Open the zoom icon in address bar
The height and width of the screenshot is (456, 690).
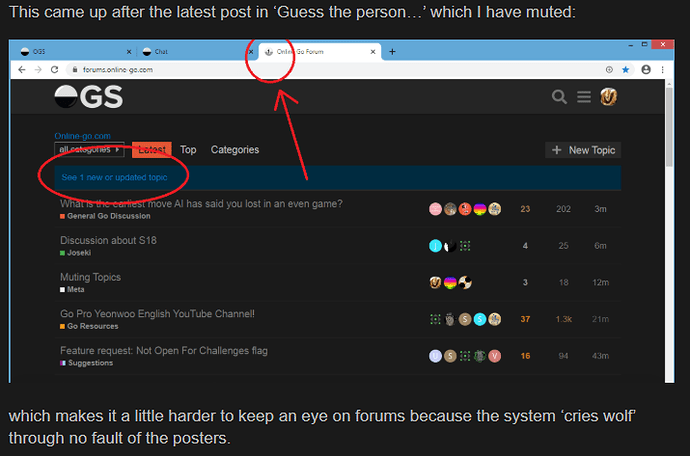point(609,70)
